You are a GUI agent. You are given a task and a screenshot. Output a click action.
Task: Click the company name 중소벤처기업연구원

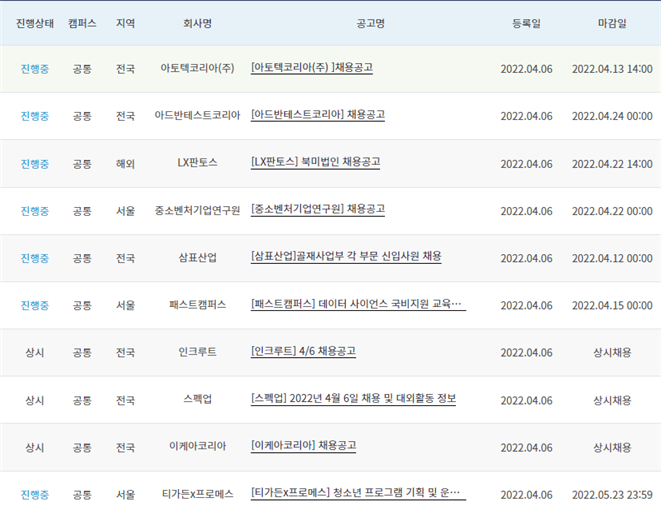point(197,210)
